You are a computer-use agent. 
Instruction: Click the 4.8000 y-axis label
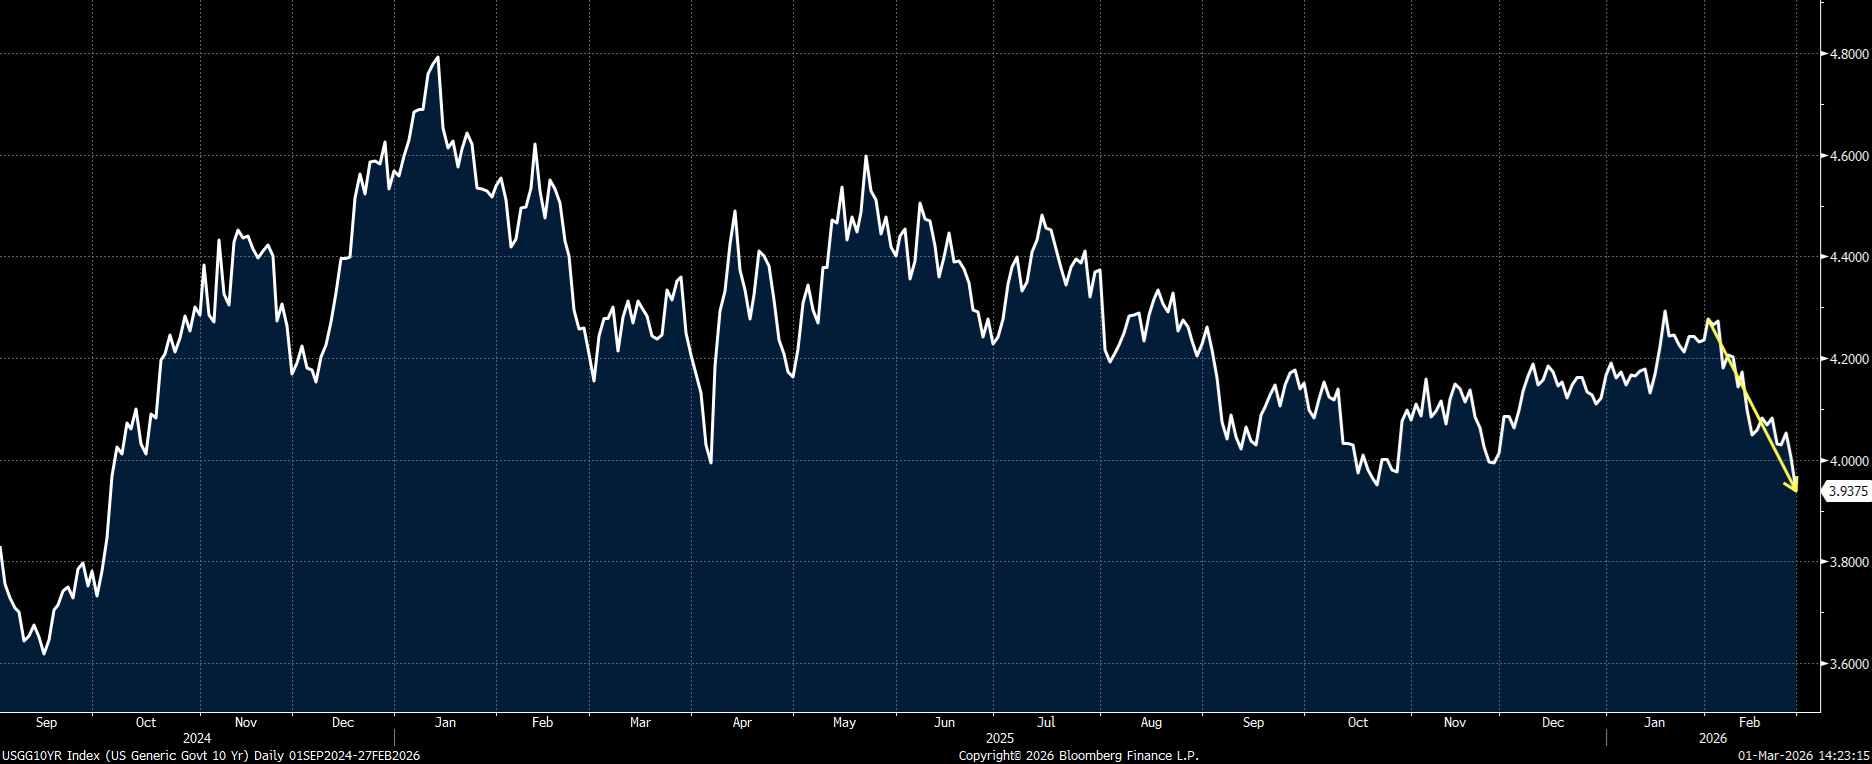coord(1849,54)
